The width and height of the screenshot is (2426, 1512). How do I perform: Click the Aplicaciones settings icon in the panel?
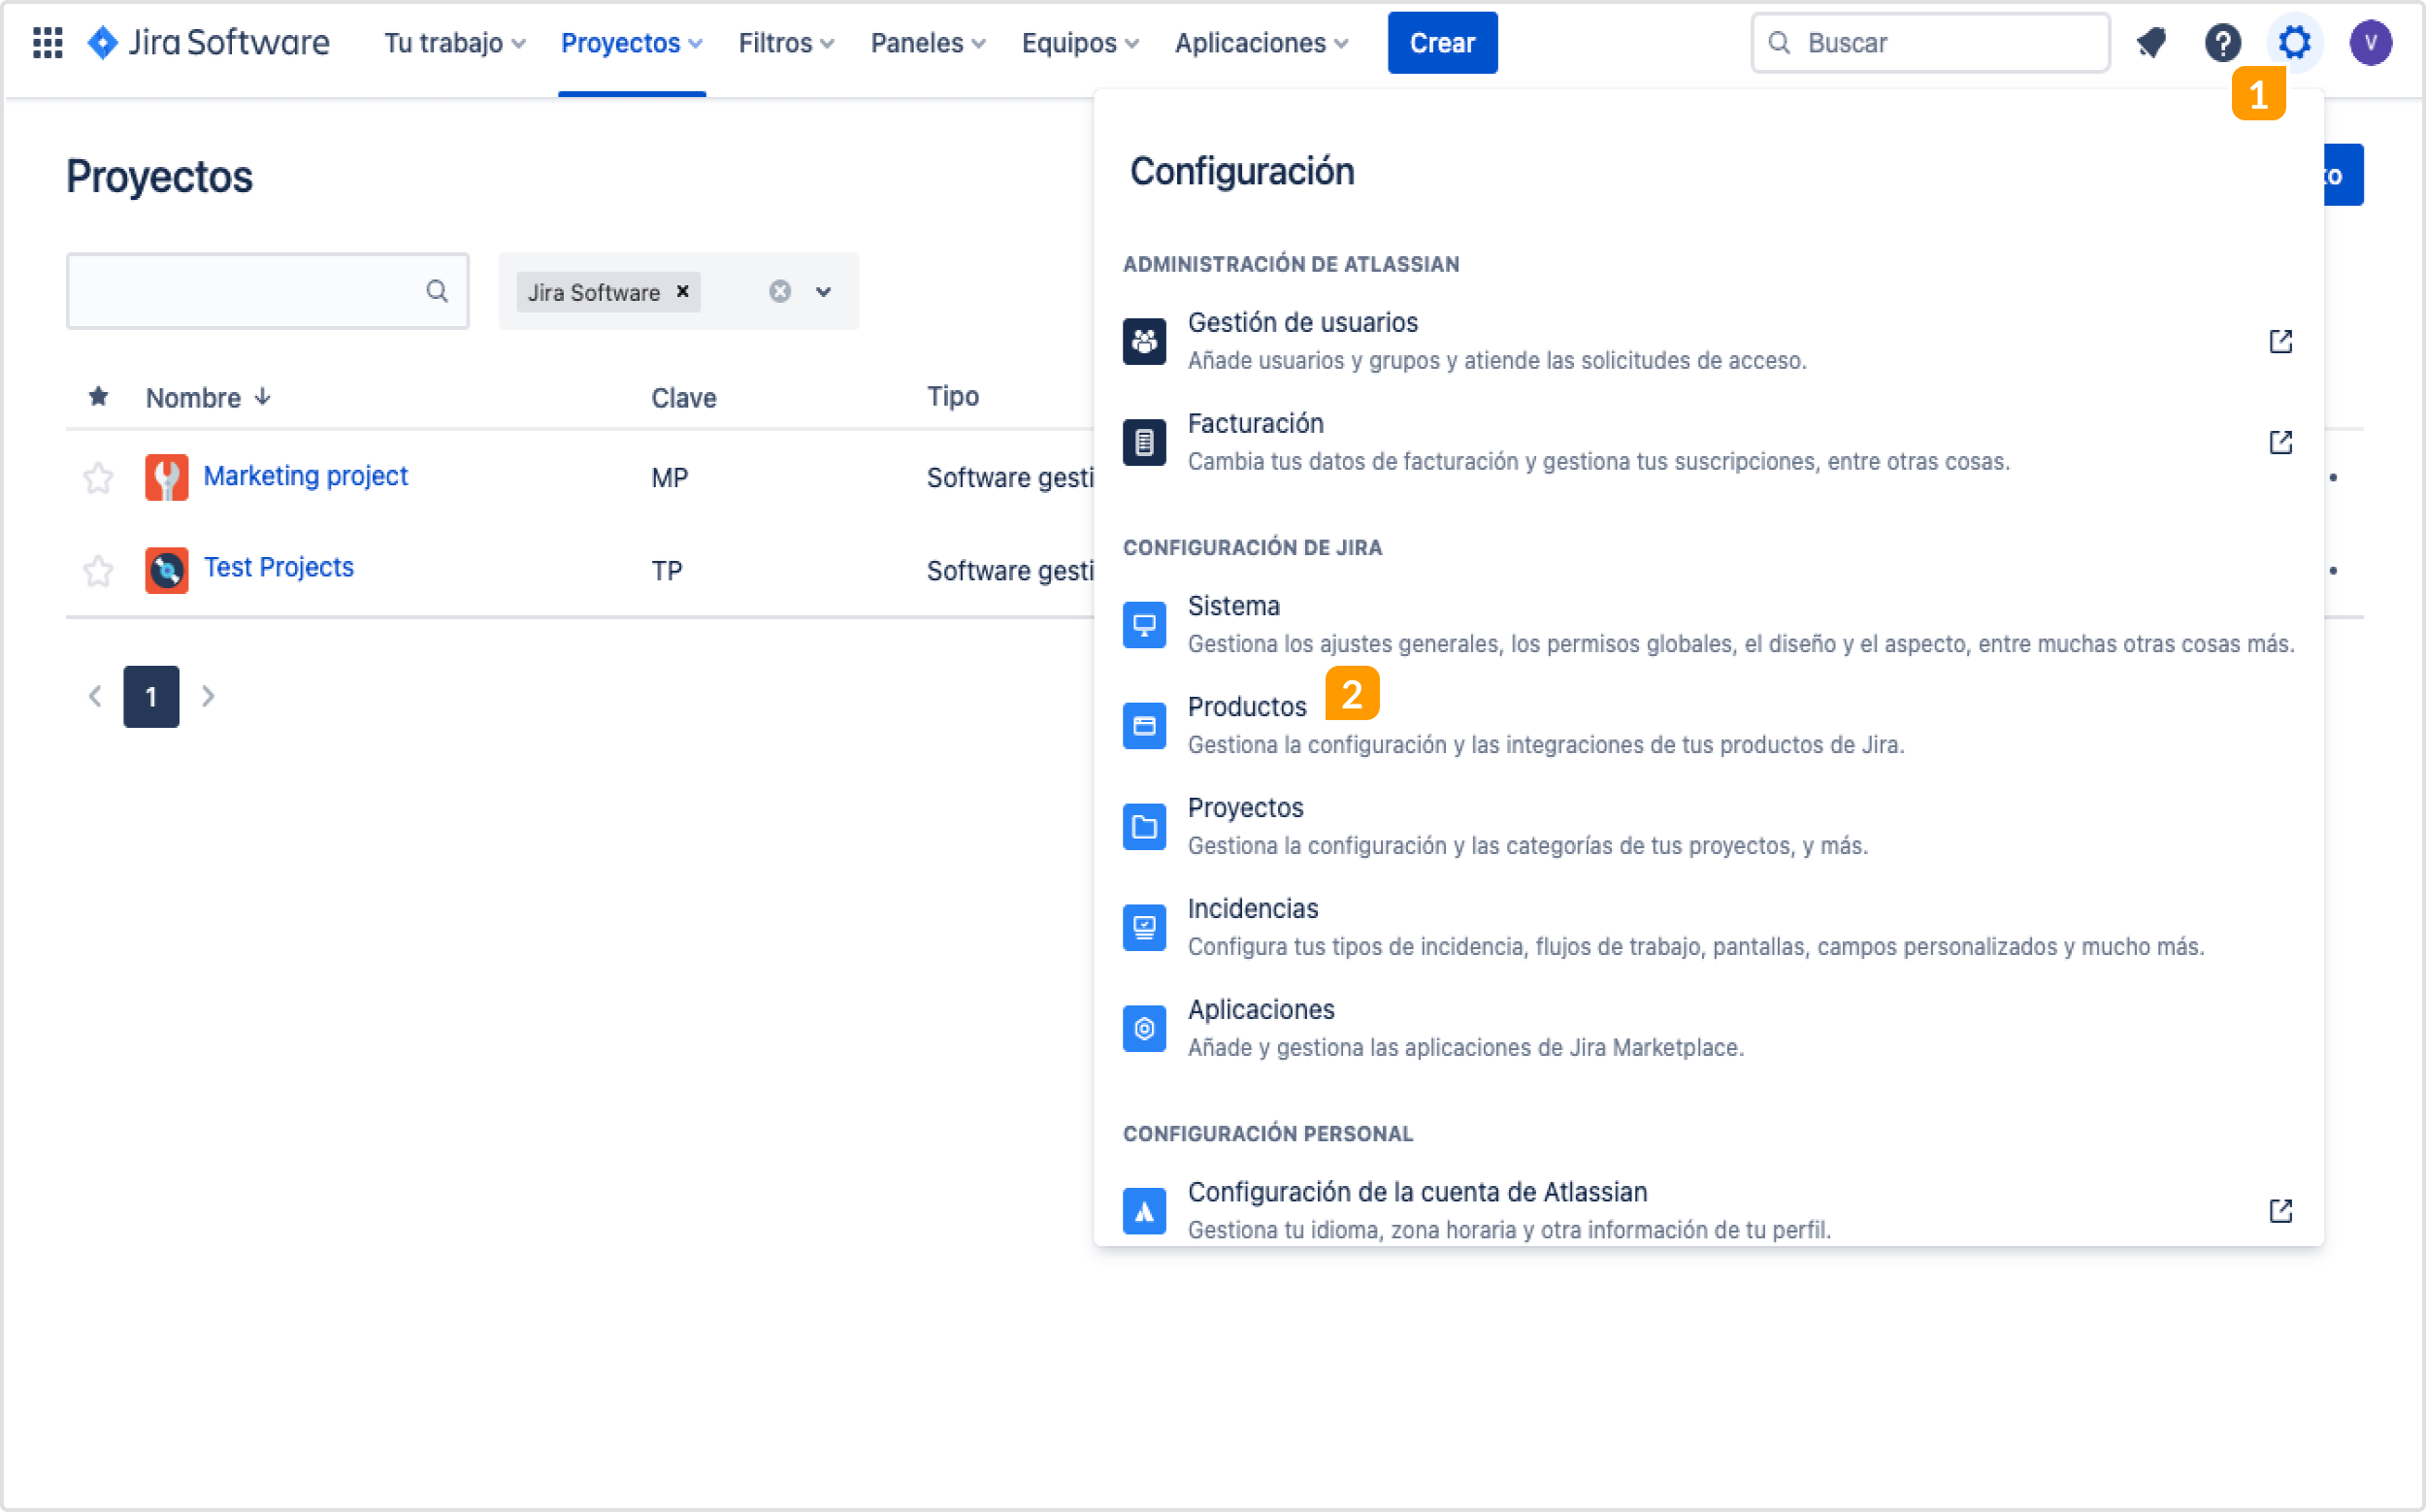(1144, 1028)
